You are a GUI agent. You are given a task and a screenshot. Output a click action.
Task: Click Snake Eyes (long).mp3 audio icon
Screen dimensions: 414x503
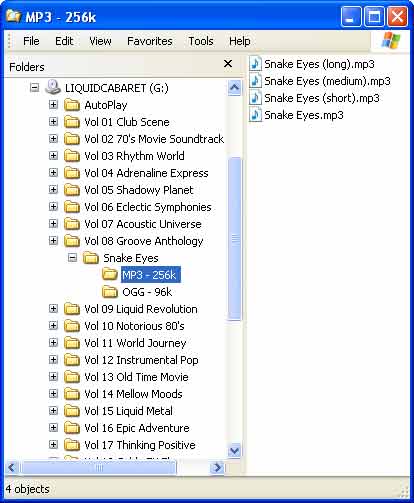point(256,63)
